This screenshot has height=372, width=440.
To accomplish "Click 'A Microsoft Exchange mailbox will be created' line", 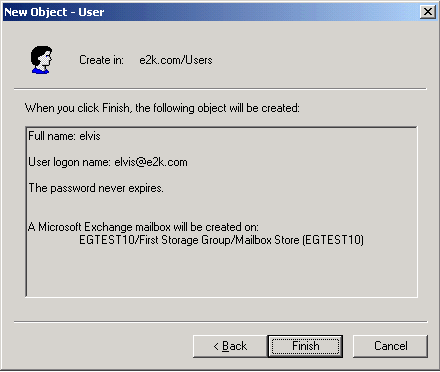I will click(143, 227).
